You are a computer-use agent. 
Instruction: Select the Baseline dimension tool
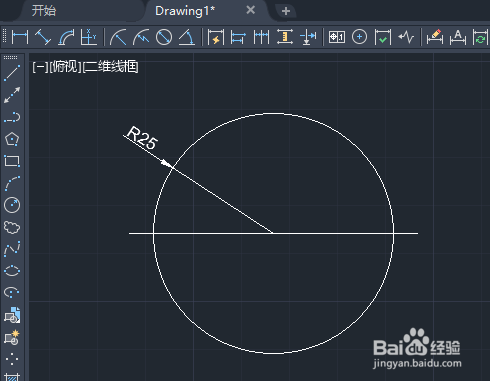pyautogui.click(x=238, y=37)
